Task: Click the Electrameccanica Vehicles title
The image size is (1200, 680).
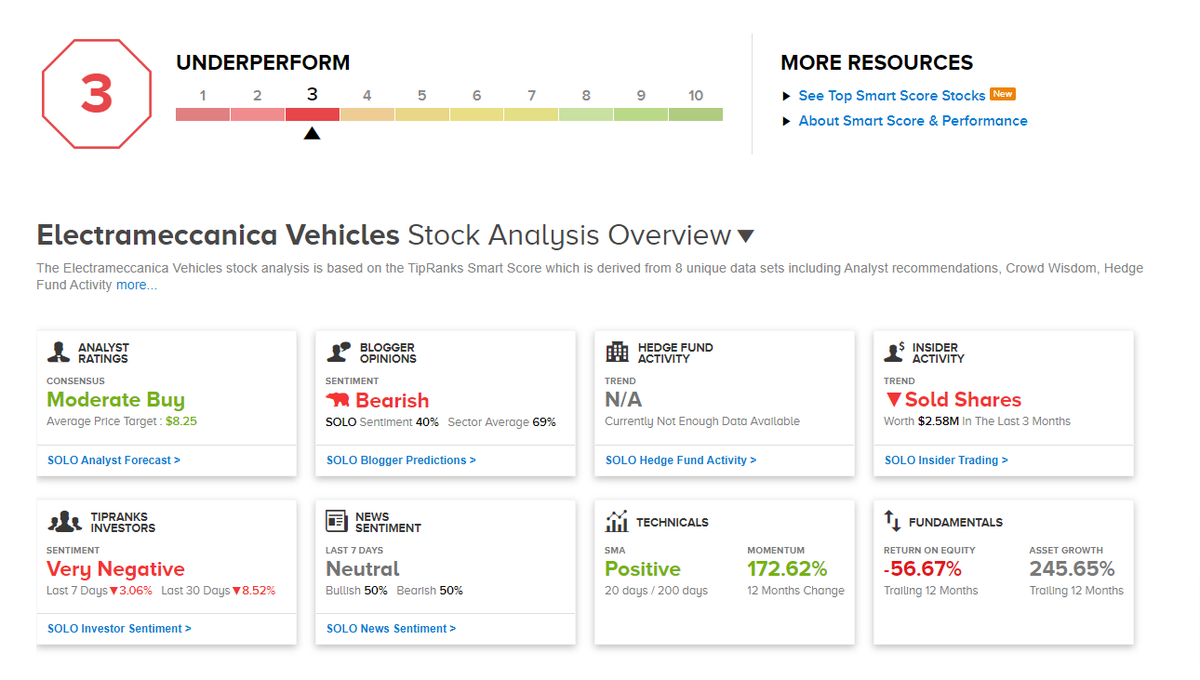Action: (218, 235)
